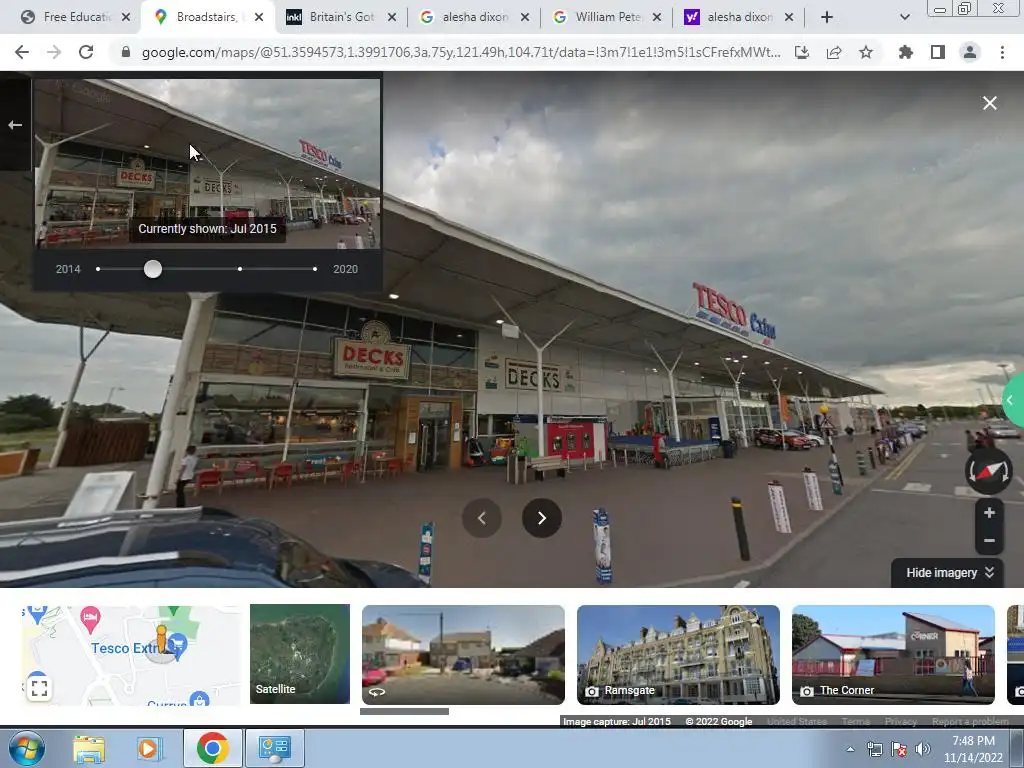Open Terms link in footer
Viewport: 1024px width, 768px height.
(856, 722)
